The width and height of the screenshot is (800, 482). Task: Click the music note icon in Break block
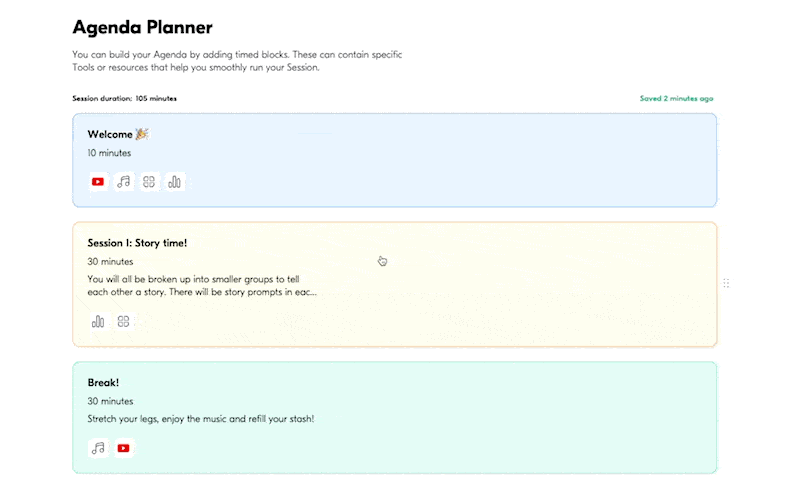pos(98,448)
